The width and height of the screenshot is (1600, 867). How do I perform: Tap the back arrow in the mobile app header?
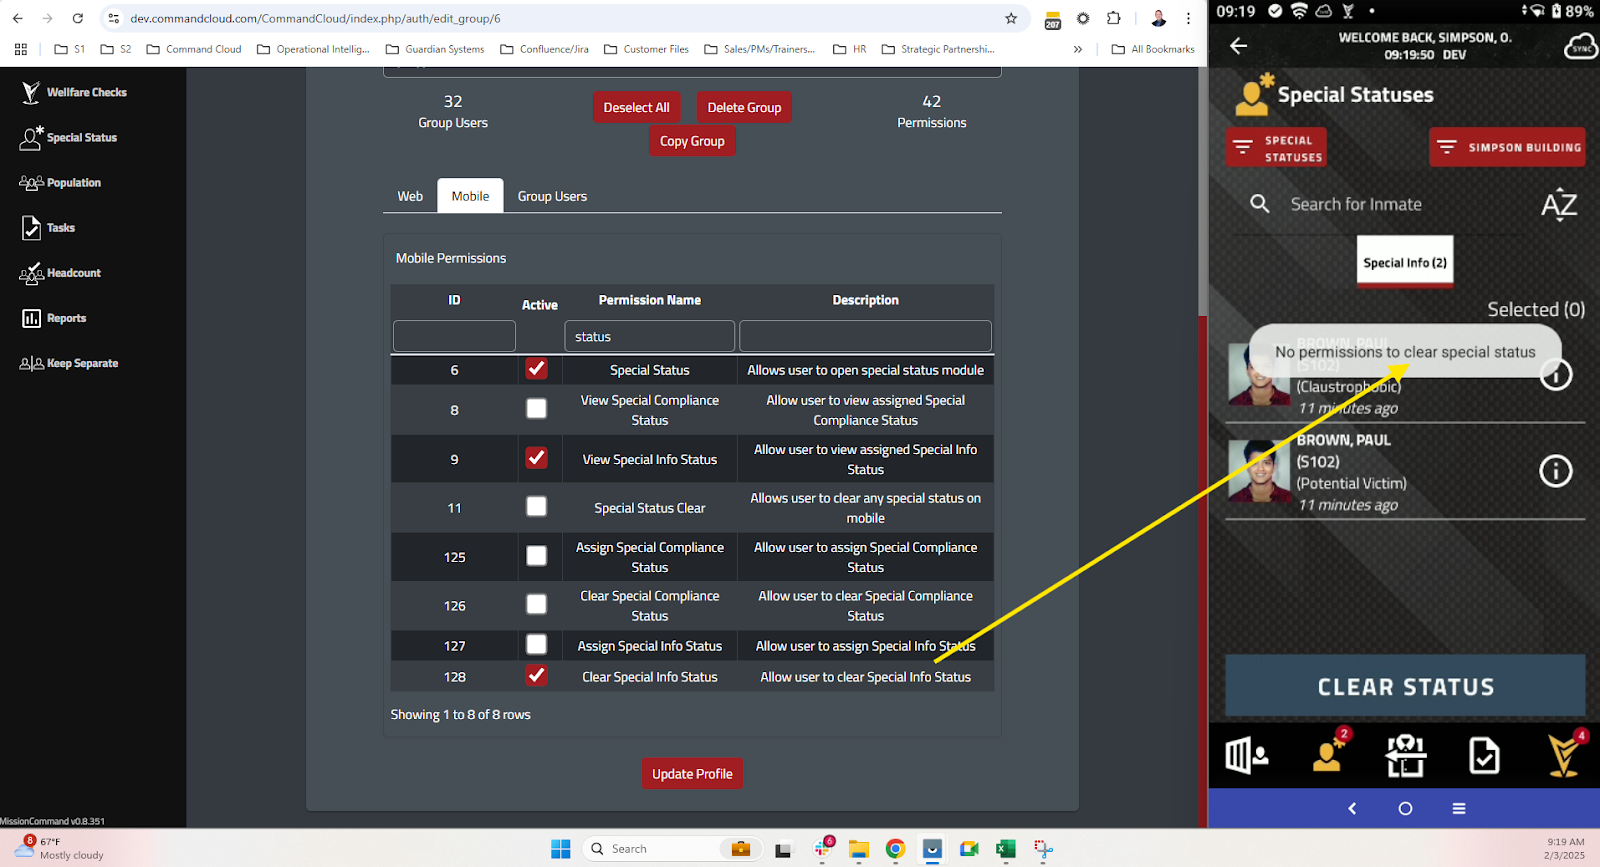(1238, 46)
